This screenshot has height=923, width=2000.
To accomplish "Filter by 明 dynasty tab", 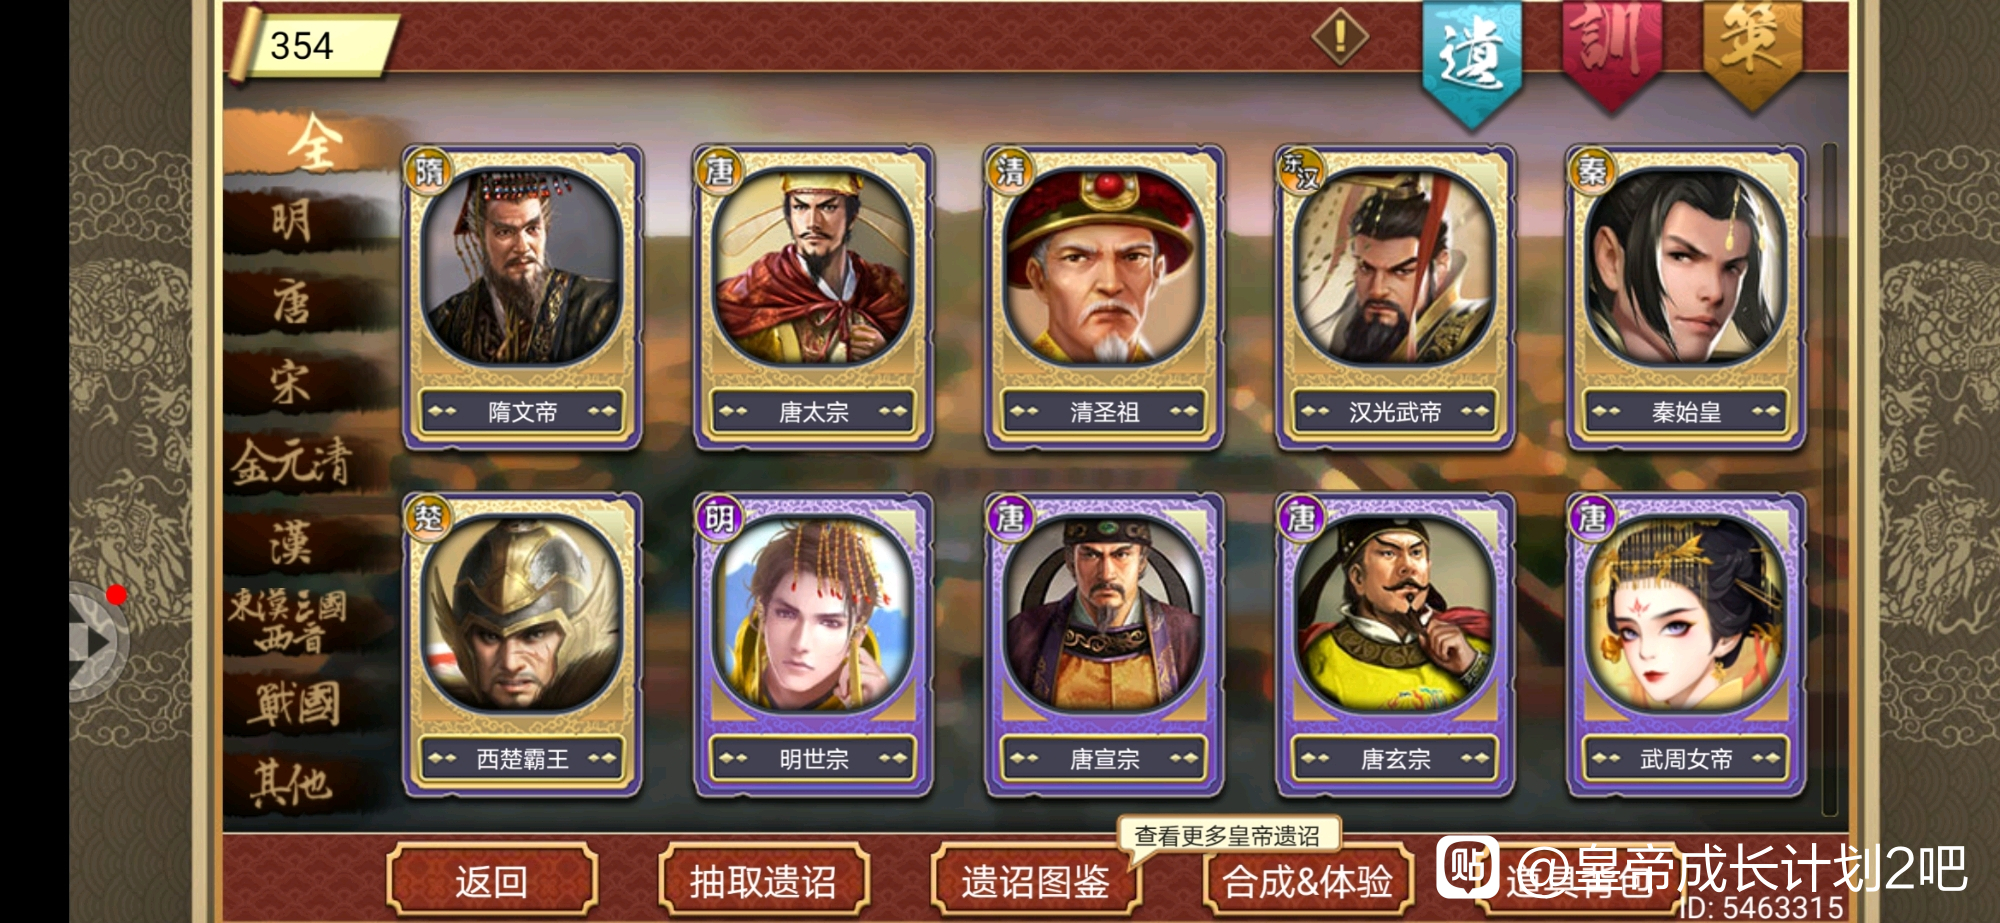I will (293, 220).
